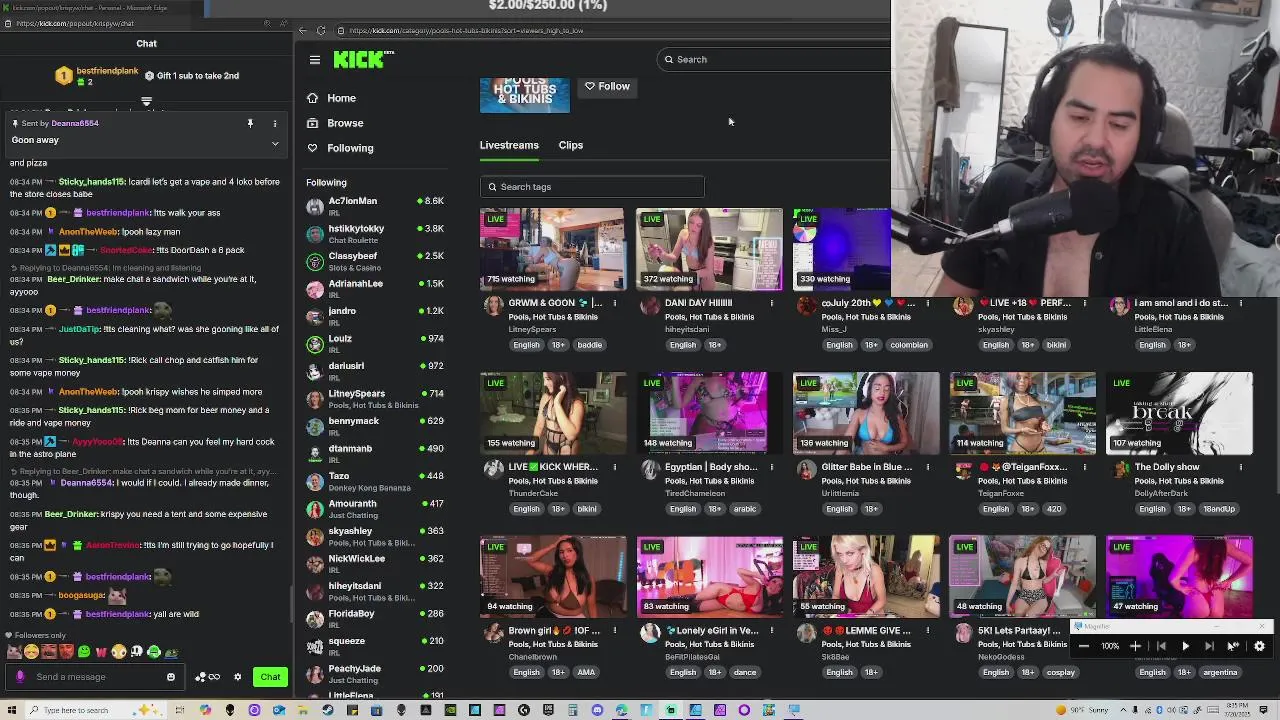Open the LitneySpears channel name link

532,329
